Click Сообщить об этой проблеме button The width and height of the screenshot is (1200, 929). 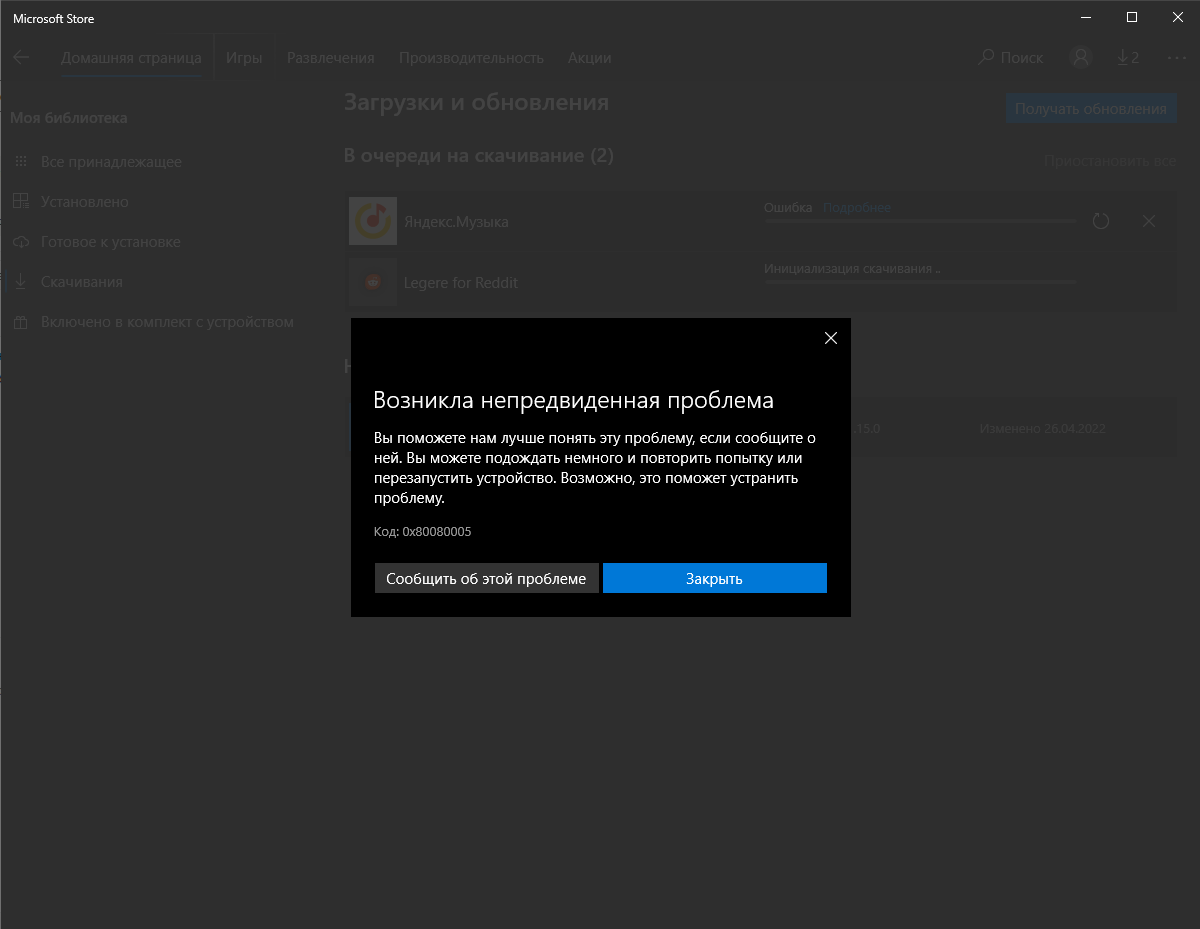tap(486, 578)
